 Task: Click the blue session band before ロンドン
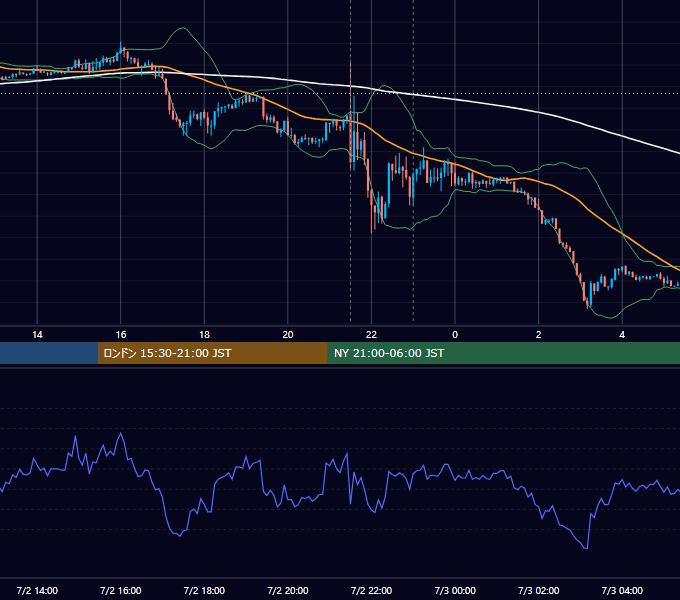coord(49,353)
